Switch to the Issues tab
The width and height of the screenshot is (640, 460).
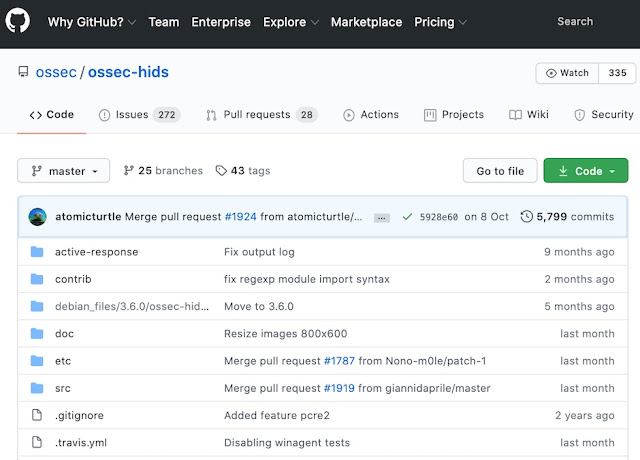pos(138,115)
